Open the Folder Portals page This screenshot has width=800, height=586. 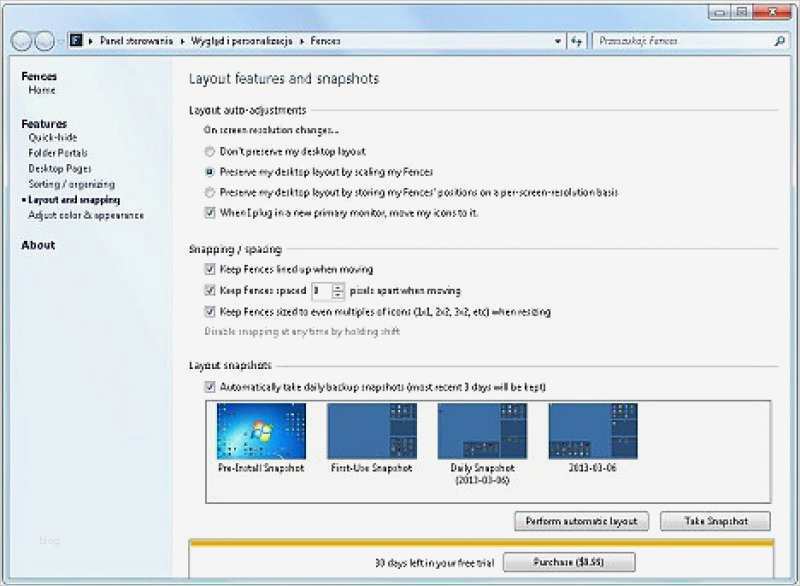(58, 153)
